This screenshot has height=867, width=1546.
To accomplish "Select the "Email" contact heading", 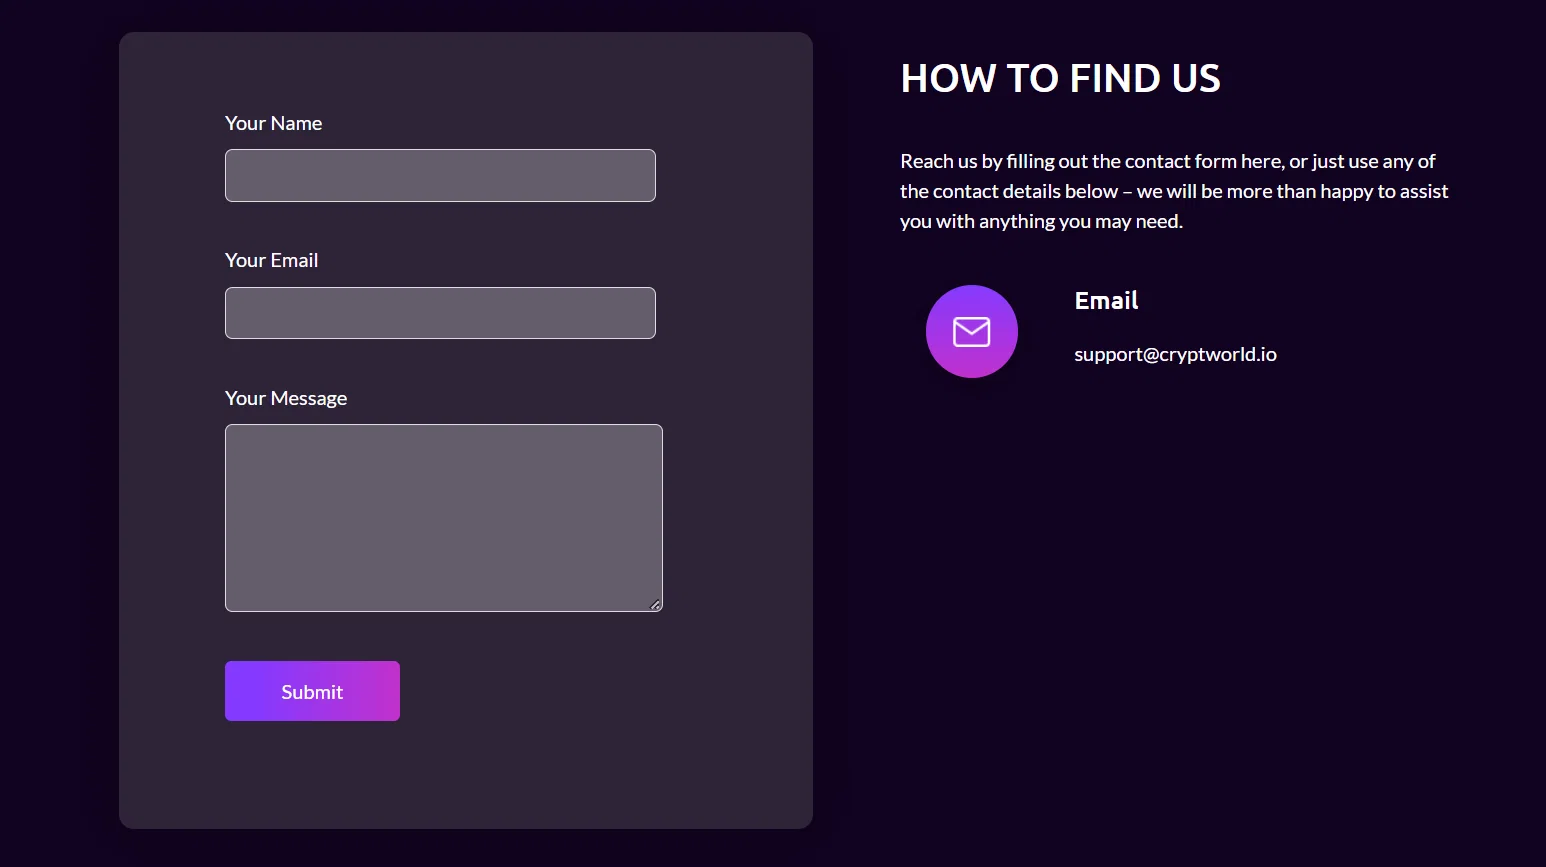I will pyautogui.click(x=1106, y=300).
